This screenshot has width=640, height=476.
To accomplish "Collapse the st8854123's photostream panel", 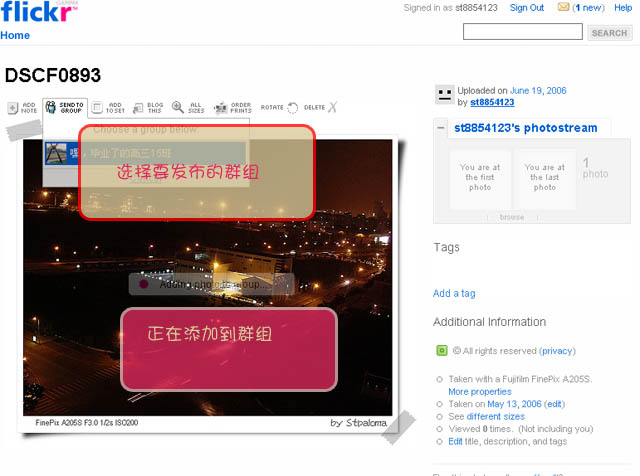I will click(x=440, y=128).
